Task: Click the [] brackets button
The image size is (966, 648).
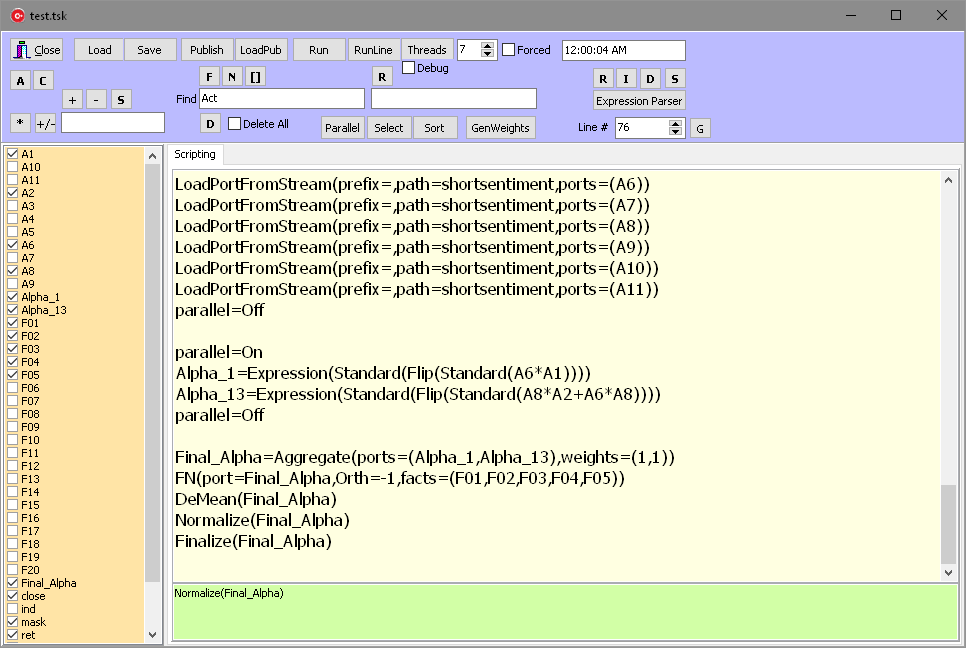Action: 256,76
